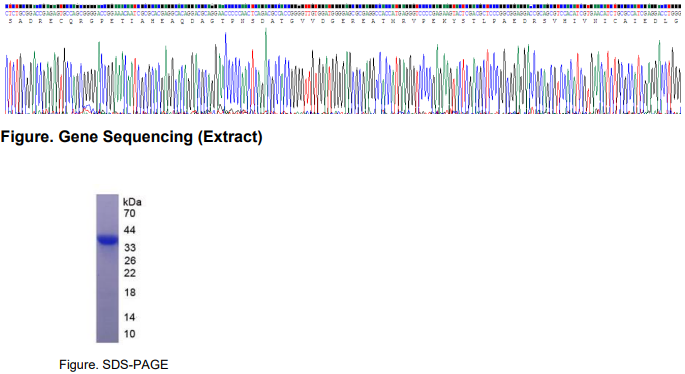Click the Gene Sequencing (Extract) figure caption
Screen dimensions: 685x374
[131, 137]
